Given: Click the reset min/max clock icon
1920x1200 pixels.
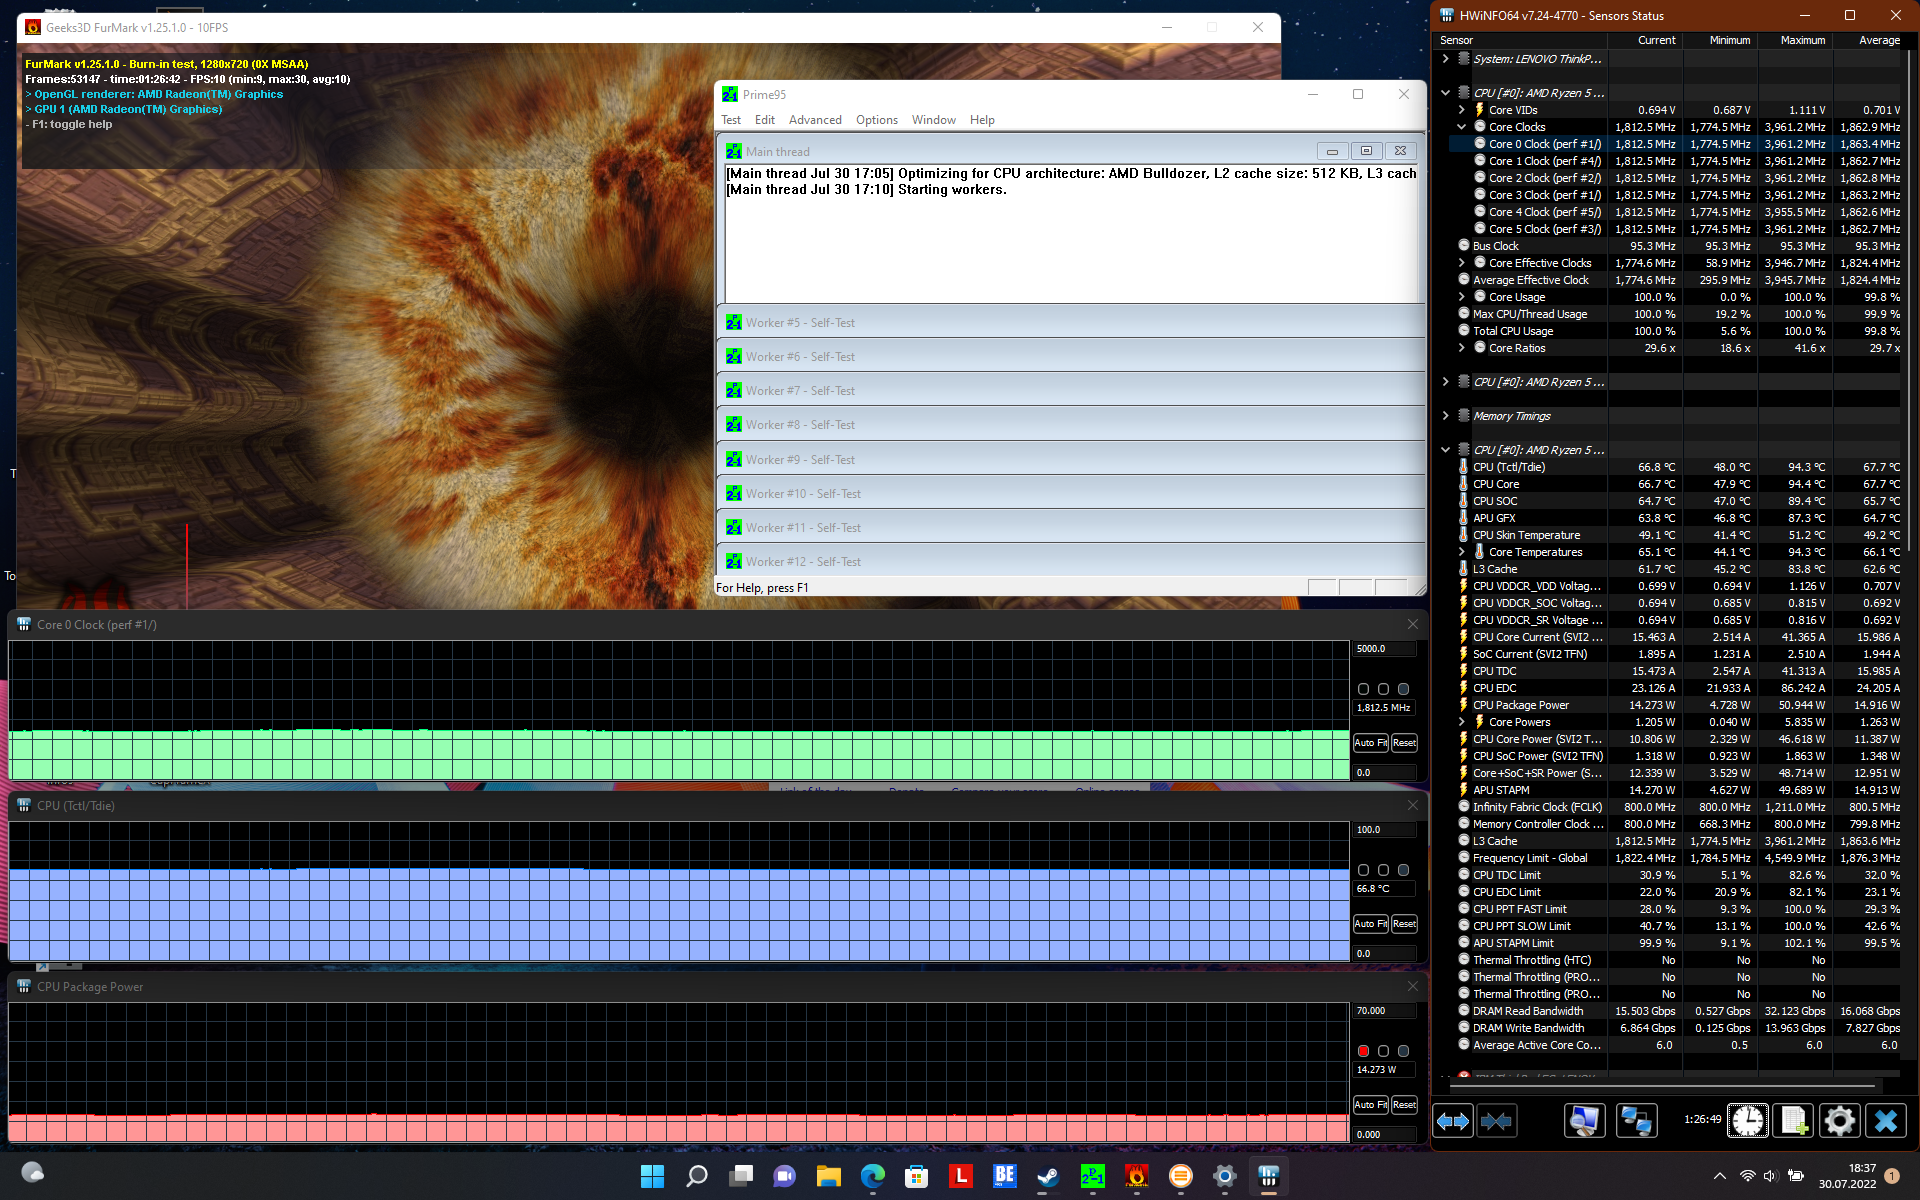Looking at the screenshot, I should click(x=1748, y=1121).
